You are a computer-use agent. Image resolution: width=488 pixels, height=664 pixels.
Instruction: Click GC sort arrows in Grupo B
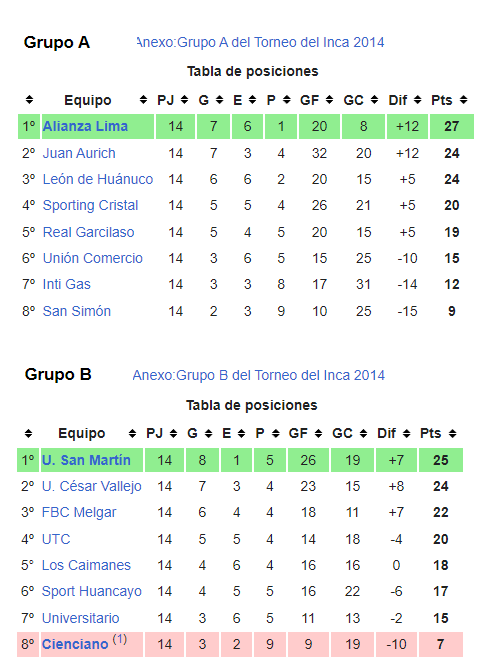click(363, 433)
